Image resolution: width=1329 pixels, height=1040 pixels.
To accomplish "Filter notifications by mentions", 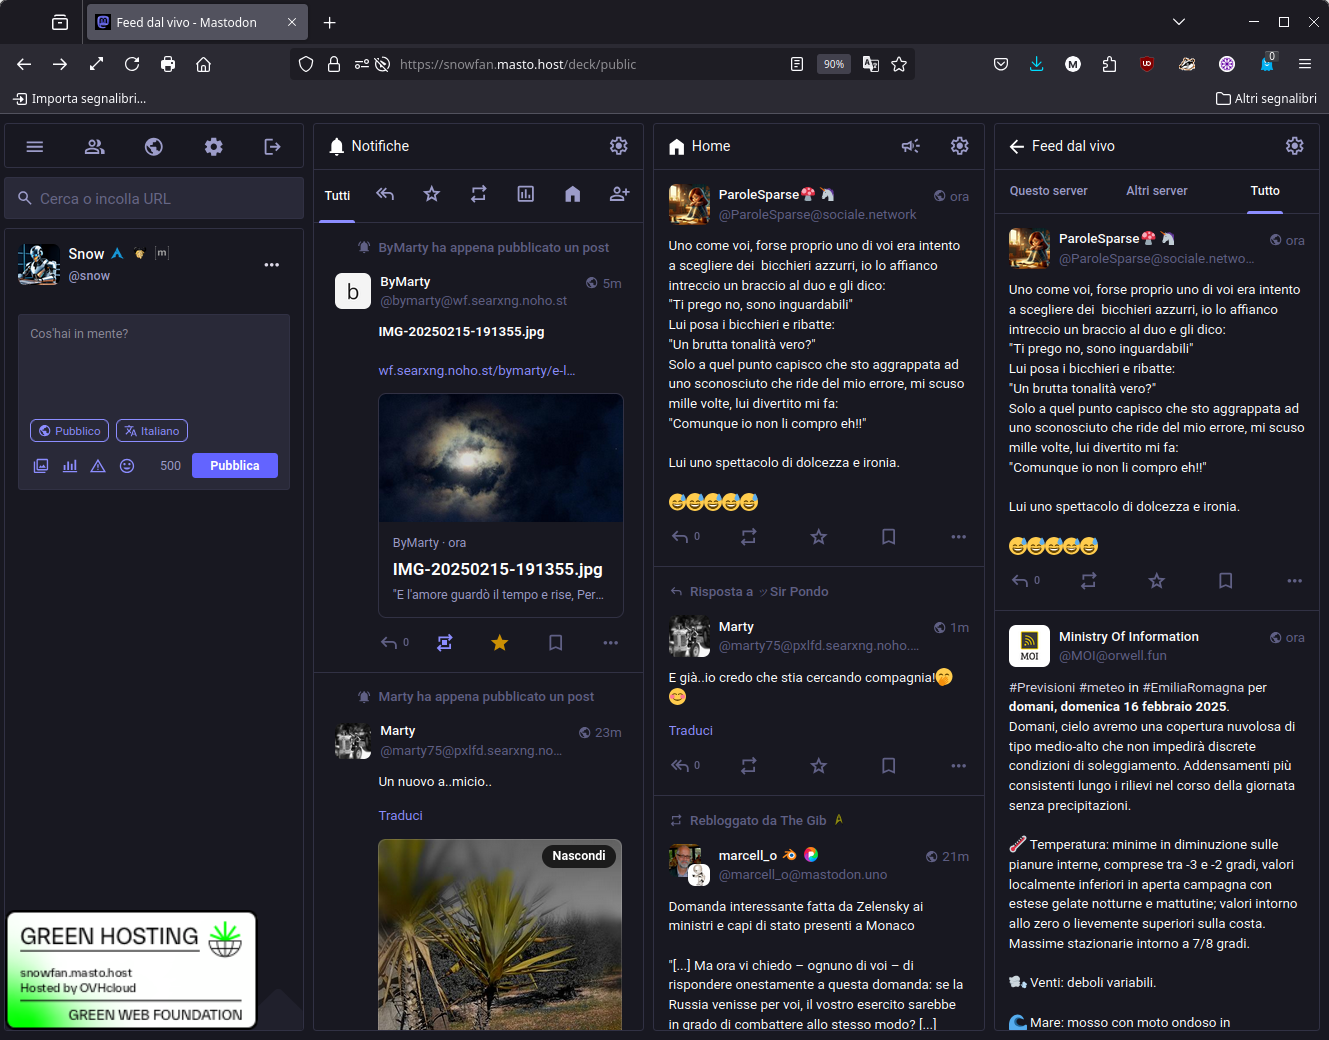I will click(385, 194).
